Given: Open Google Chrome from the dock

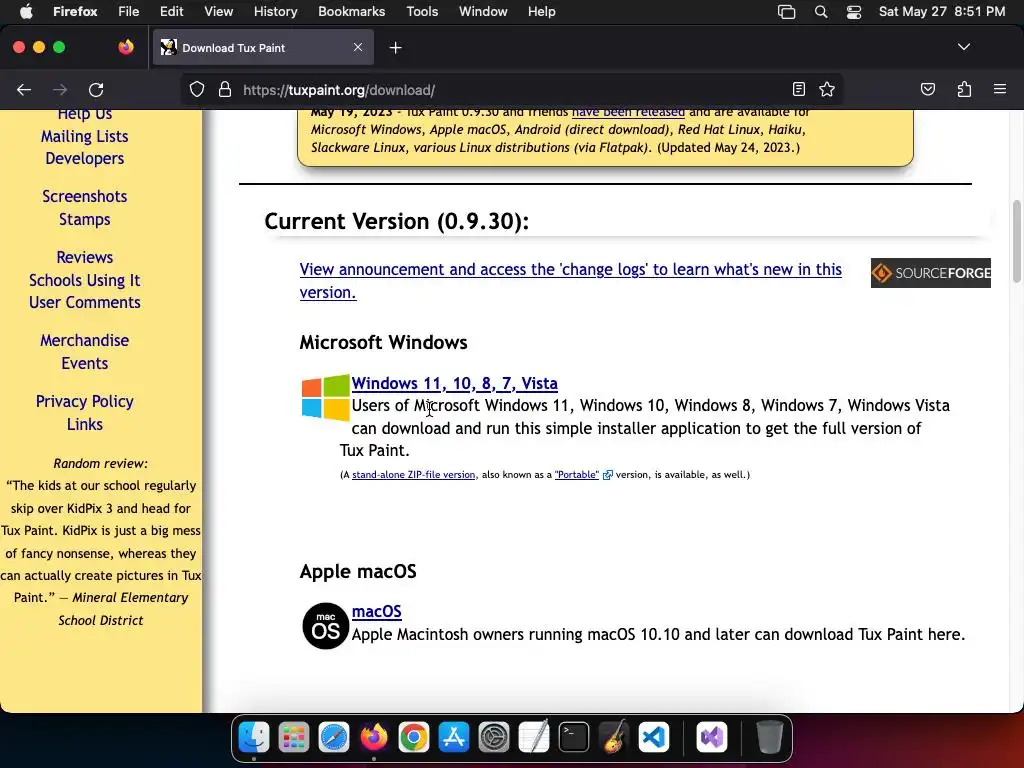Looking at the screenshot, I should pos(413,737).
